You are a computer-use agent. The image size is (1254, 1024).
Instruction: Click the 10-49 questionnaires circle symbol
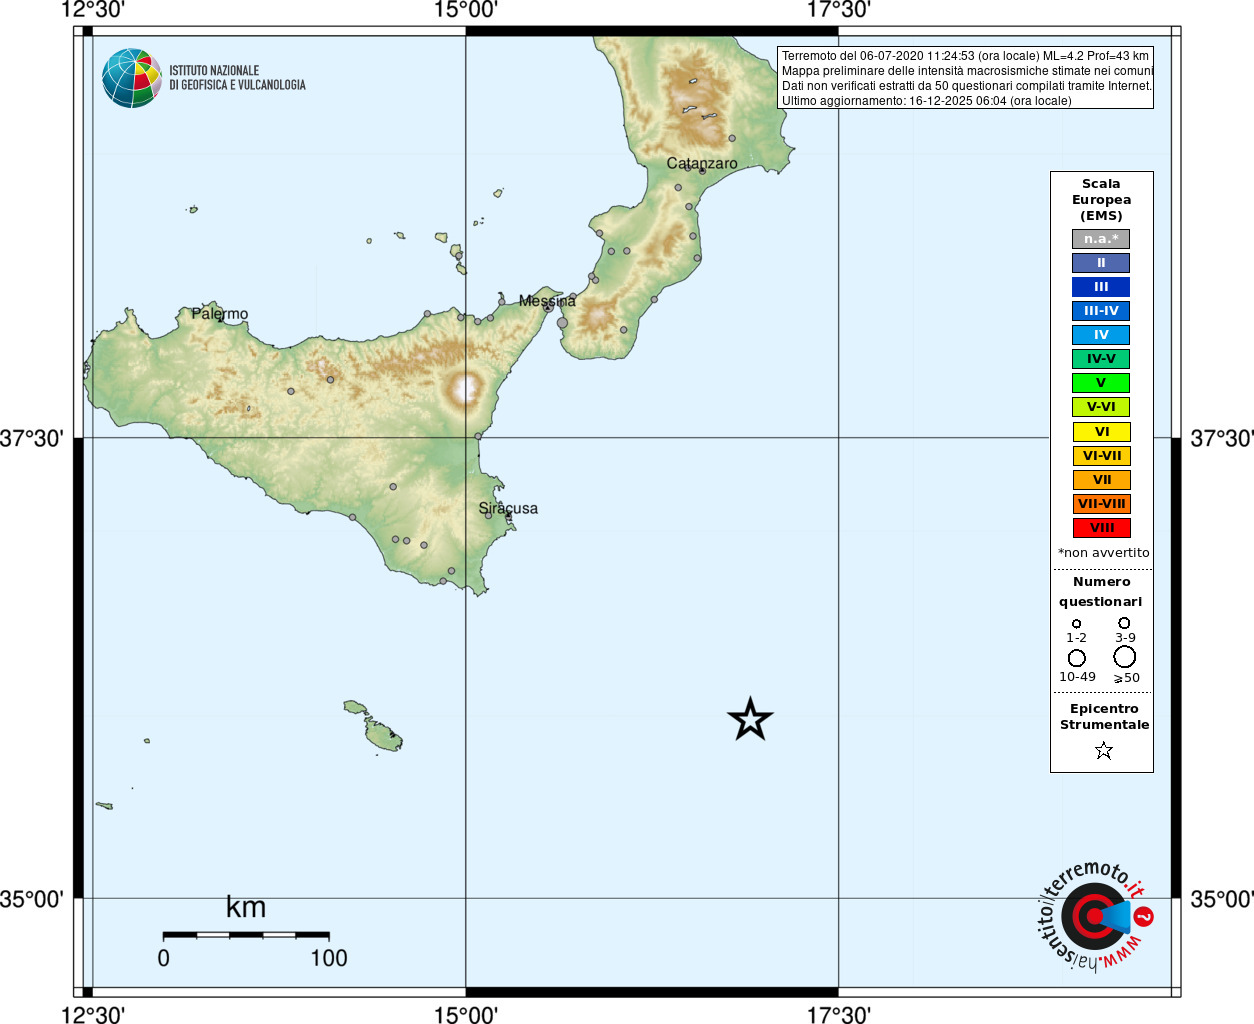coord(1077,658)
